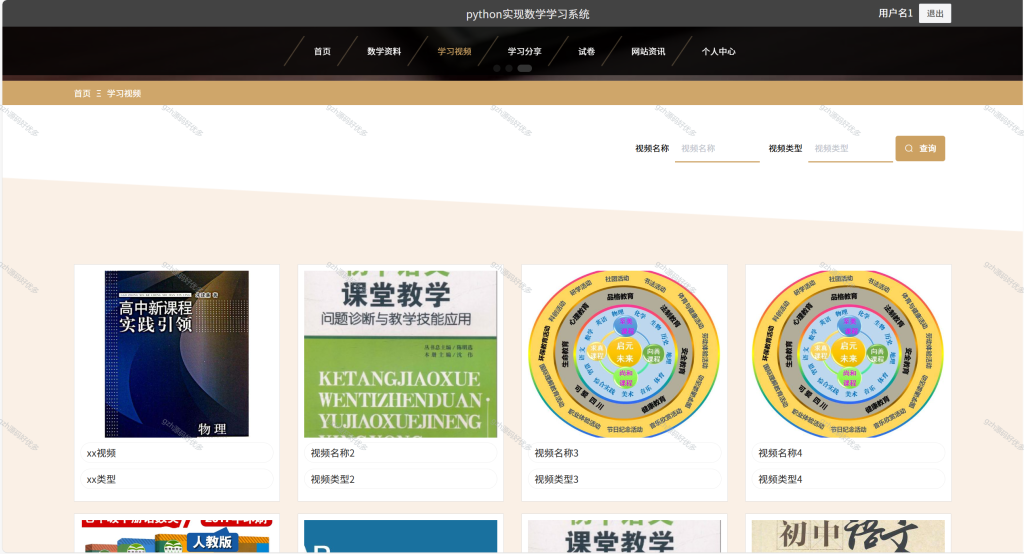Click the 视频类型 search input field

pos(850,149)
